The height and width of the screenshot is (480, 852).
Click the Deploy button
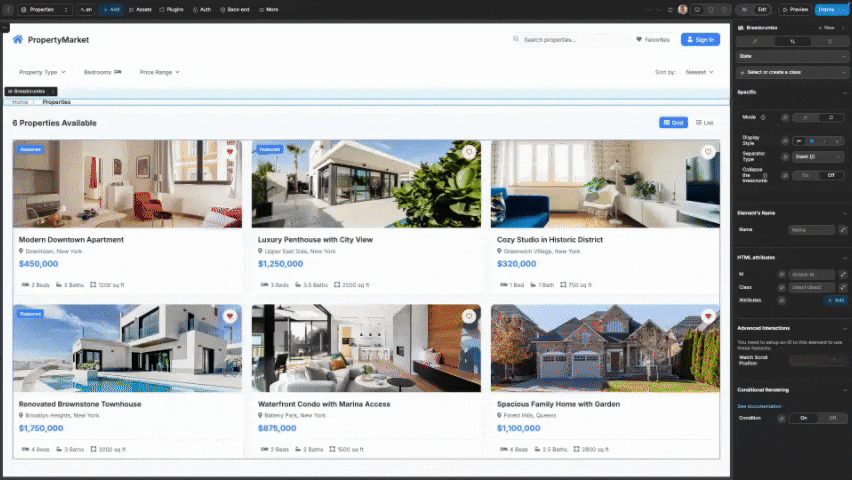click(x=827, y=9)
